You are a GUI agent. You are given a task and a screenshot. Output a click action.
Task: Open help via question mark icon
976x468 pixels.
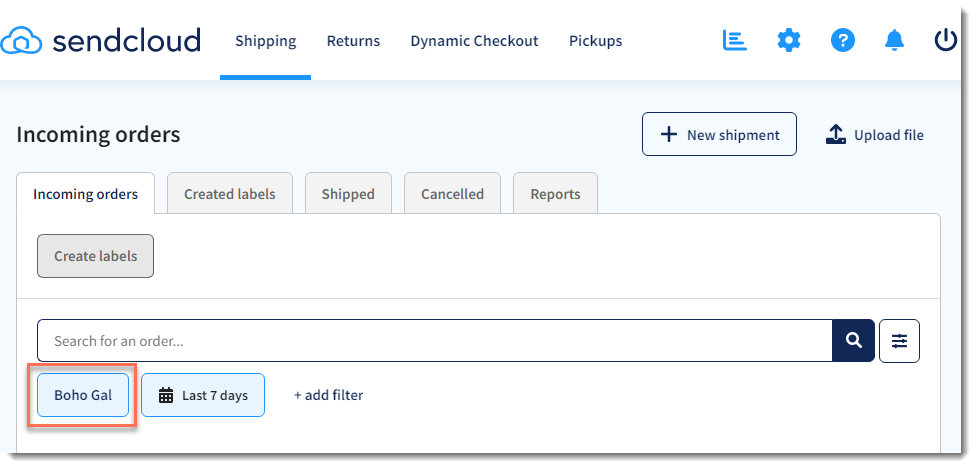pos(842,41)
